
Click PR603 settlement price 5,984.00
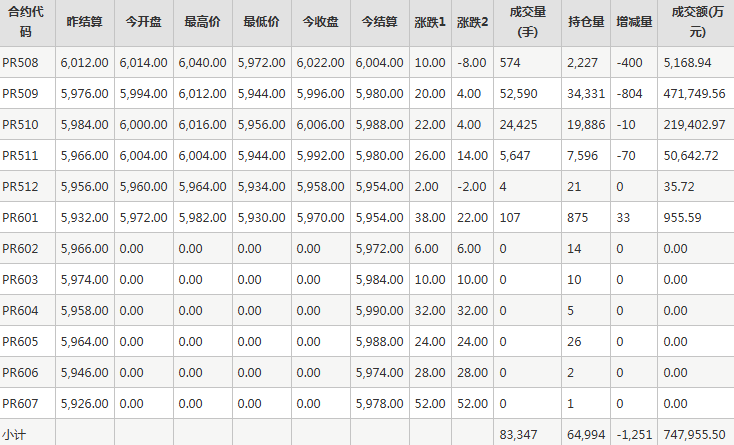point(379,279)
